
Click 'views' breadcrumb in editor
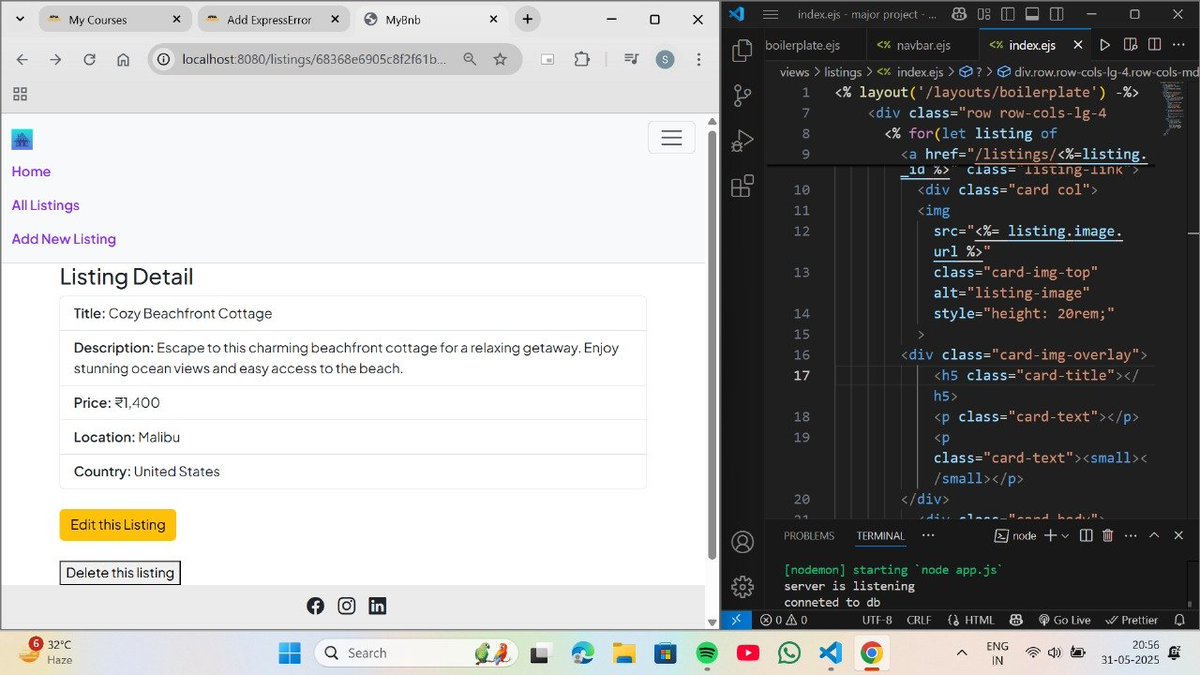click(794, 72)
